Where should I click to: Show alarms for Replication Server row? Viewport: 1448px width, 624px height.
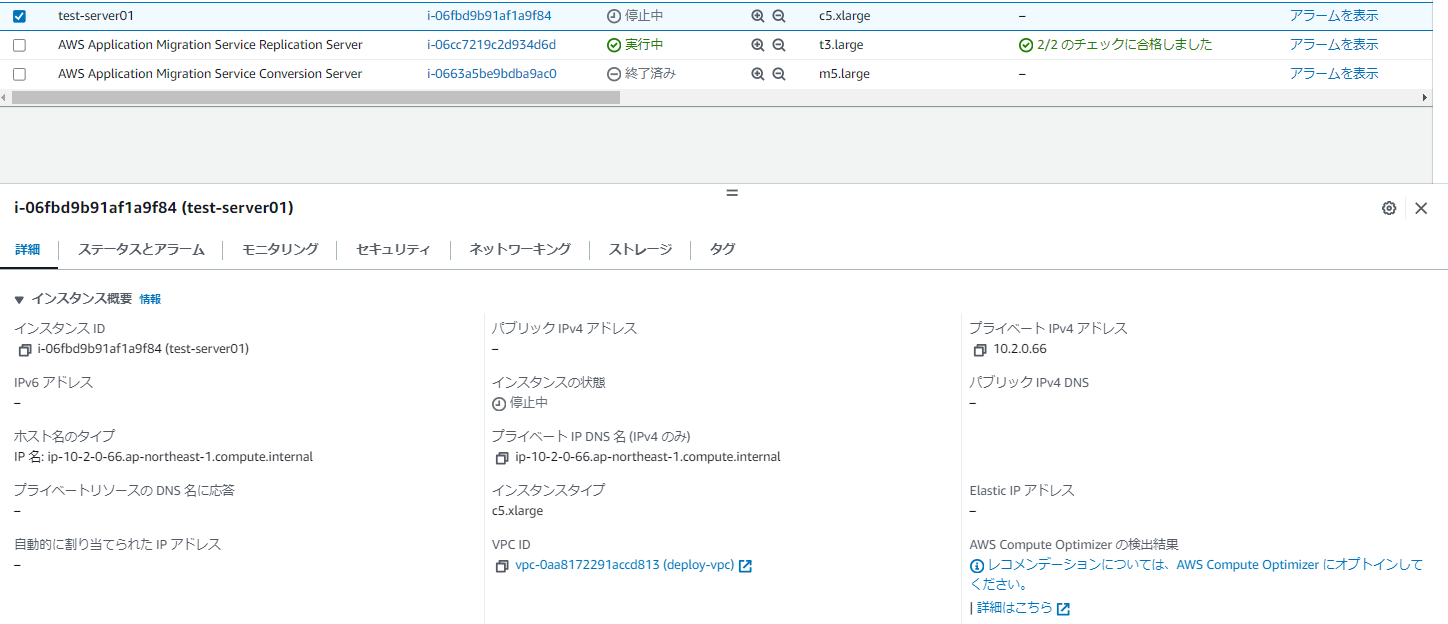(1333, 45)
